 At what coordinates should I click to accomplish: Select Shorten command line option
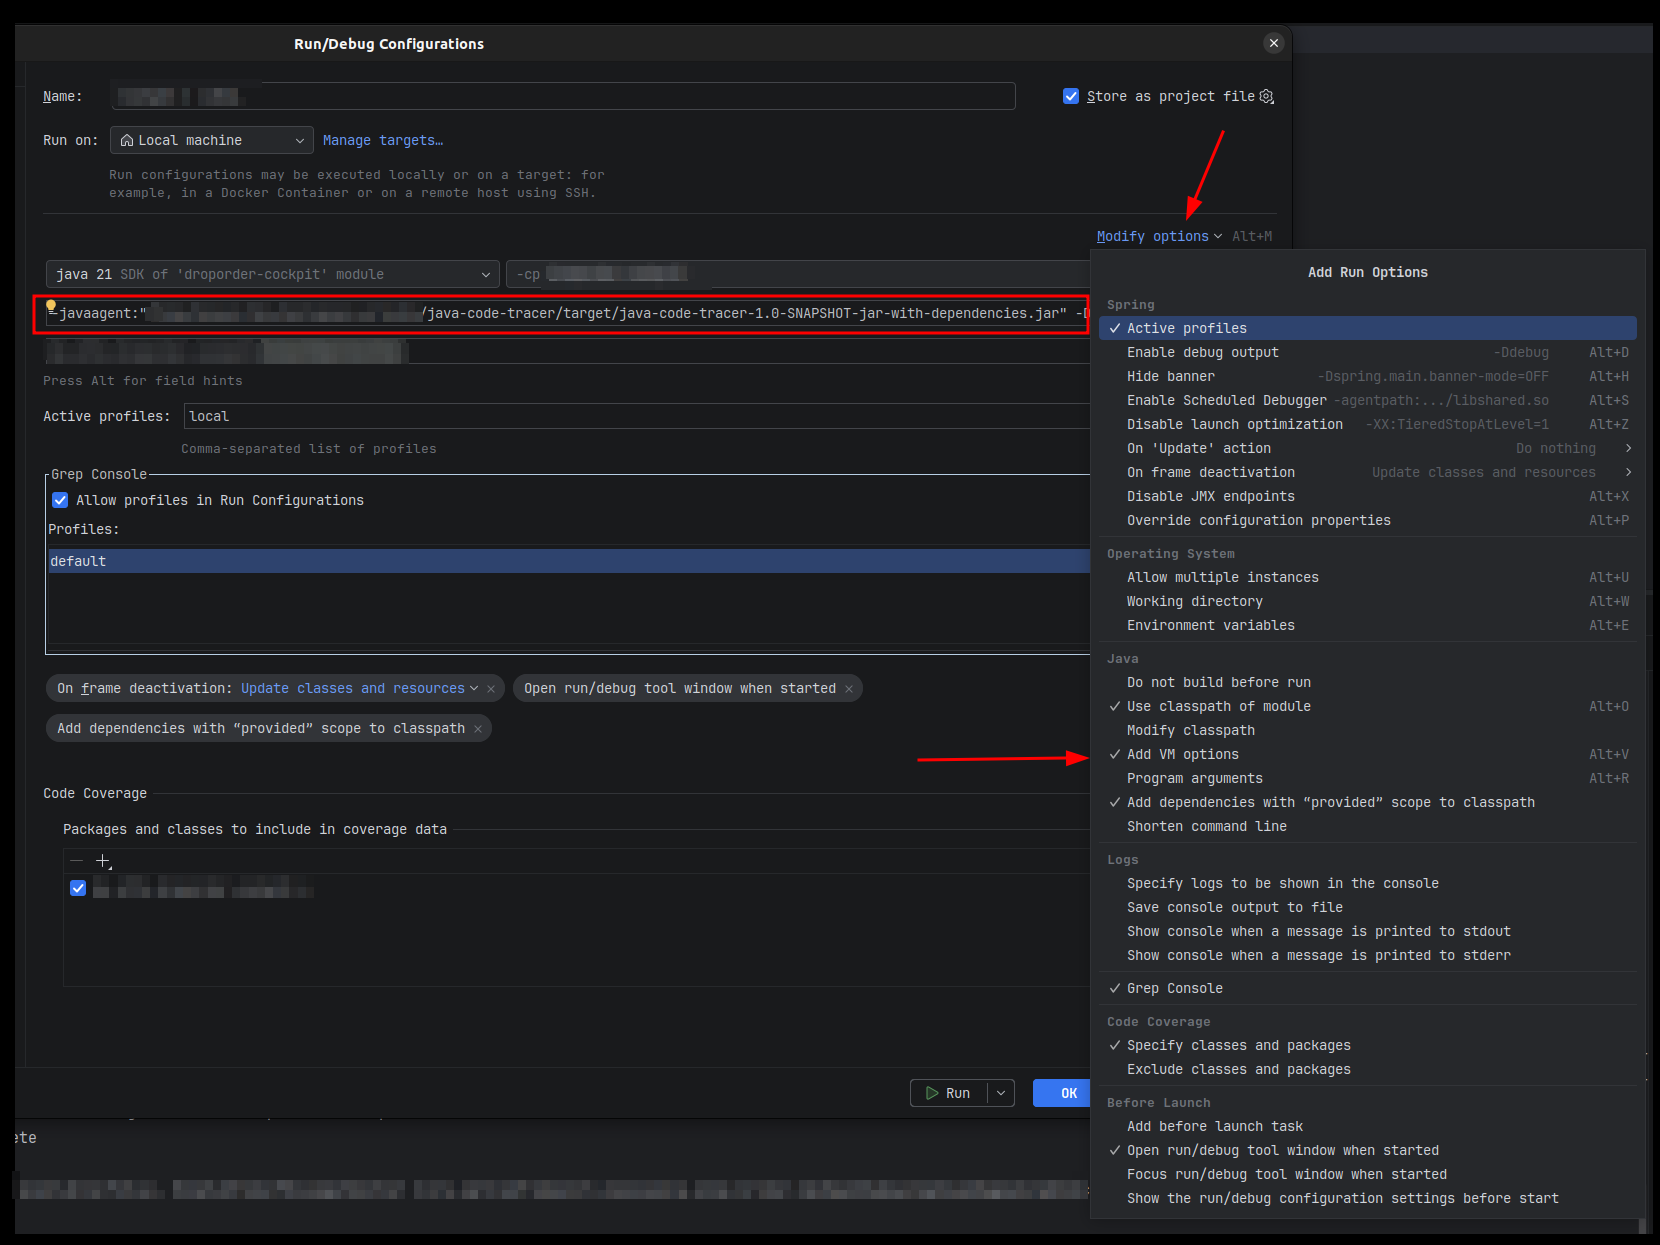(x=1367, y=826)
